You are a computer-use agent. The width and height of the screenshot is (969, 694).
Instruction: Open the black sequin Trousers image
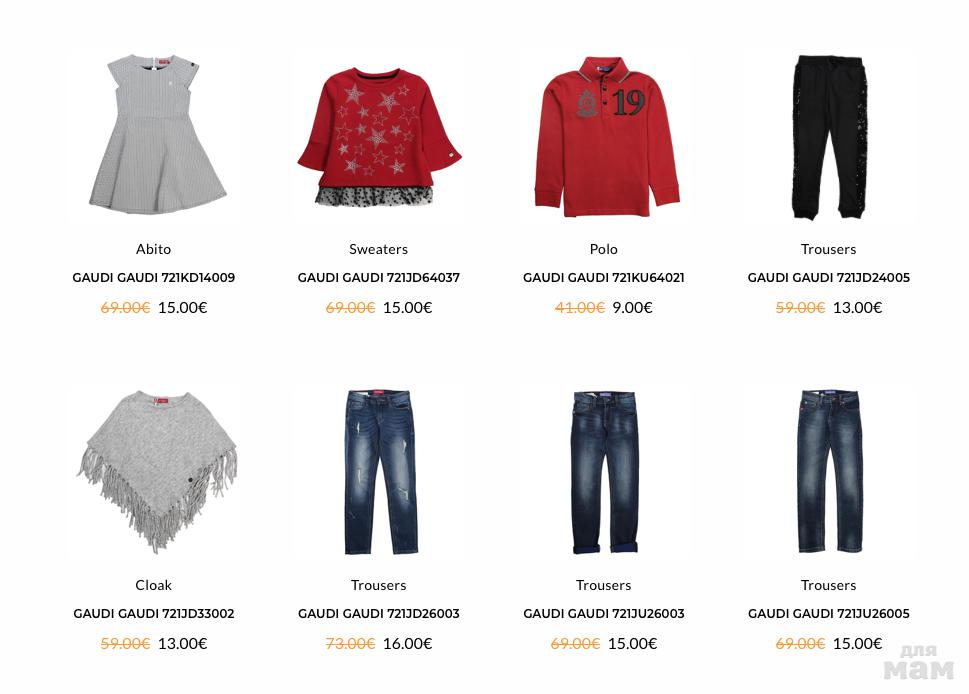[830, 137]
